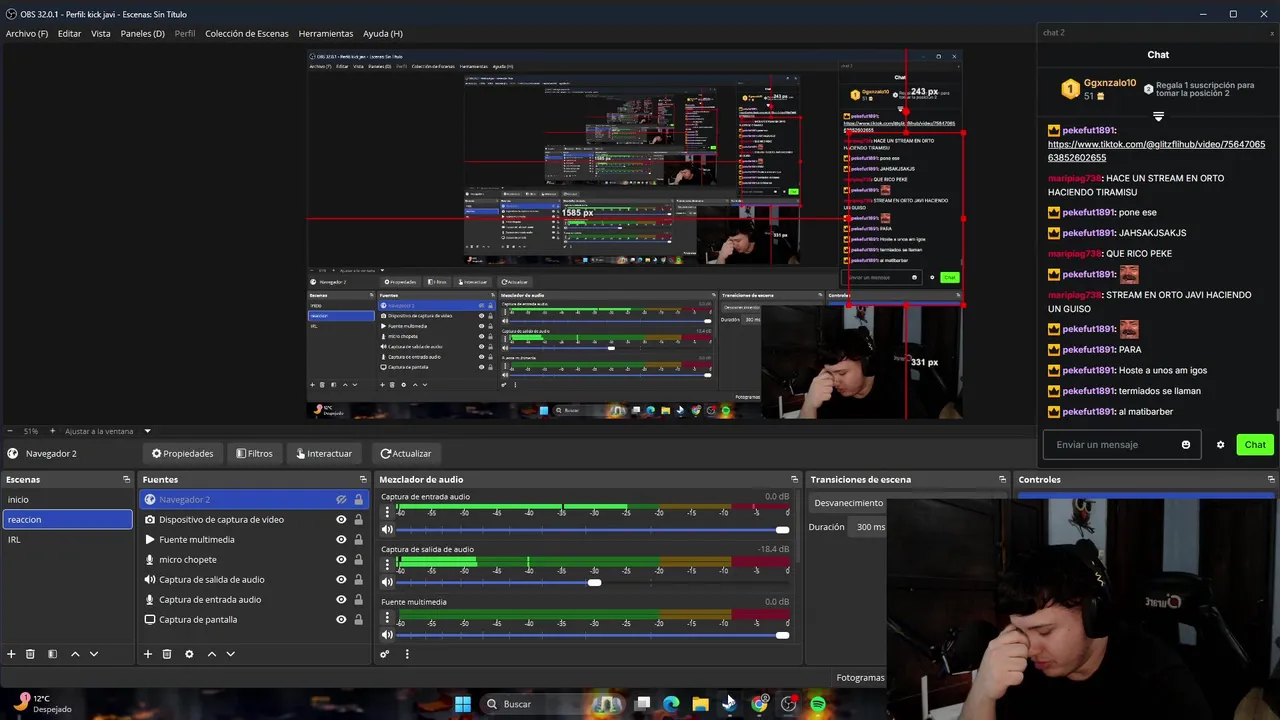Open audio mixer options menu dots
Viewport: 1280px width, 720px height.
point(407,654)
